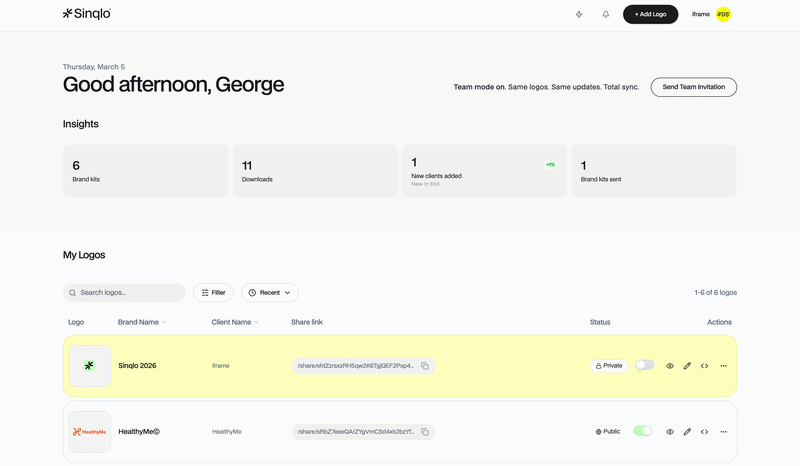800x466 pixels.
Task: Edit HealthyMe with pencil icon
Action: [687, 432]
